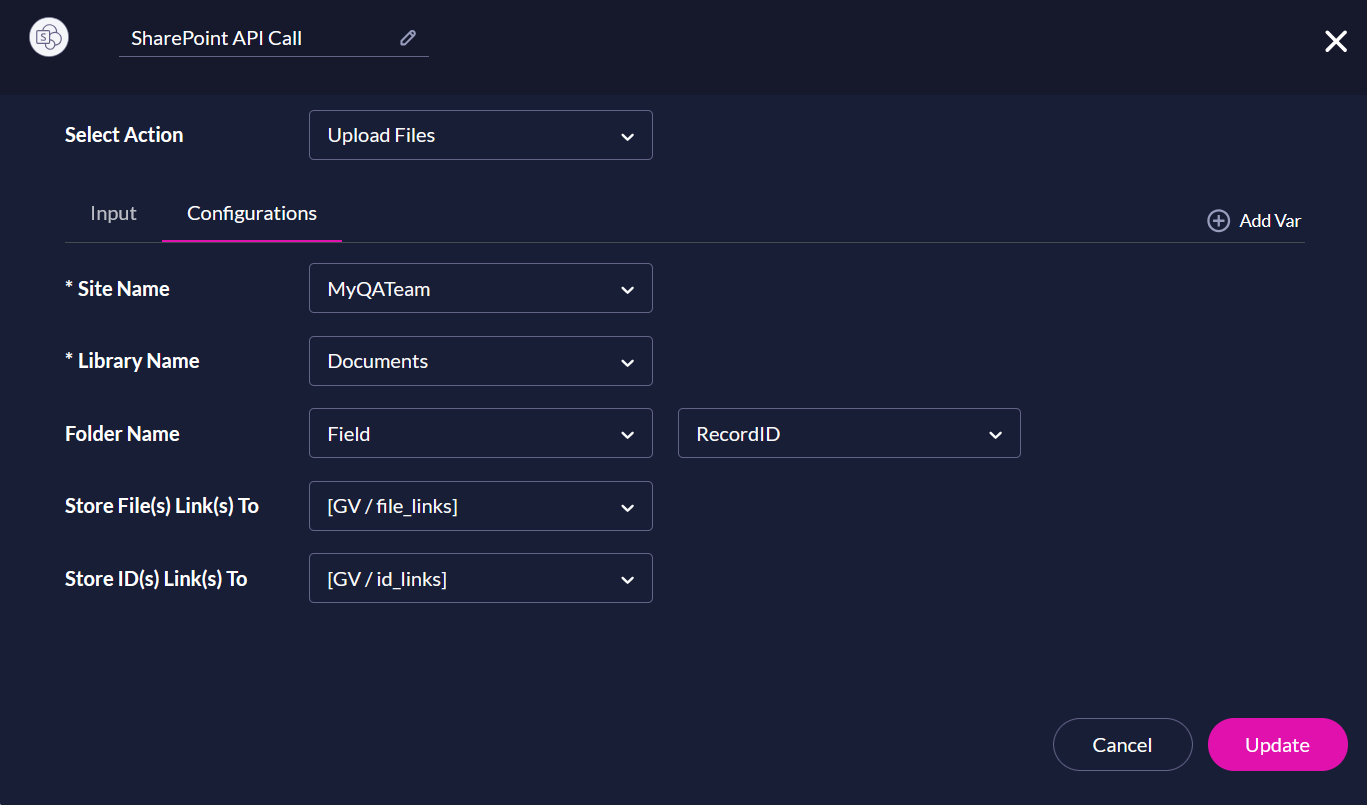Click the pencil icon to rename the step

407,37
